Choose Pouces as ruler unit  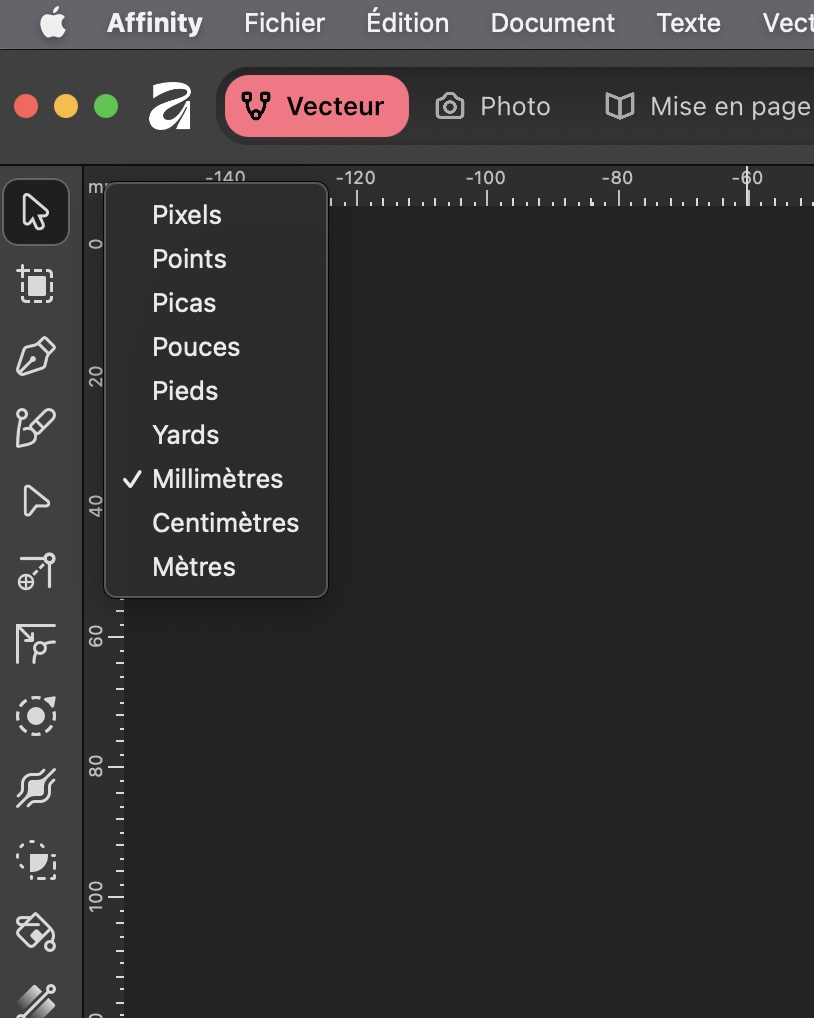(x=216, y=347)
